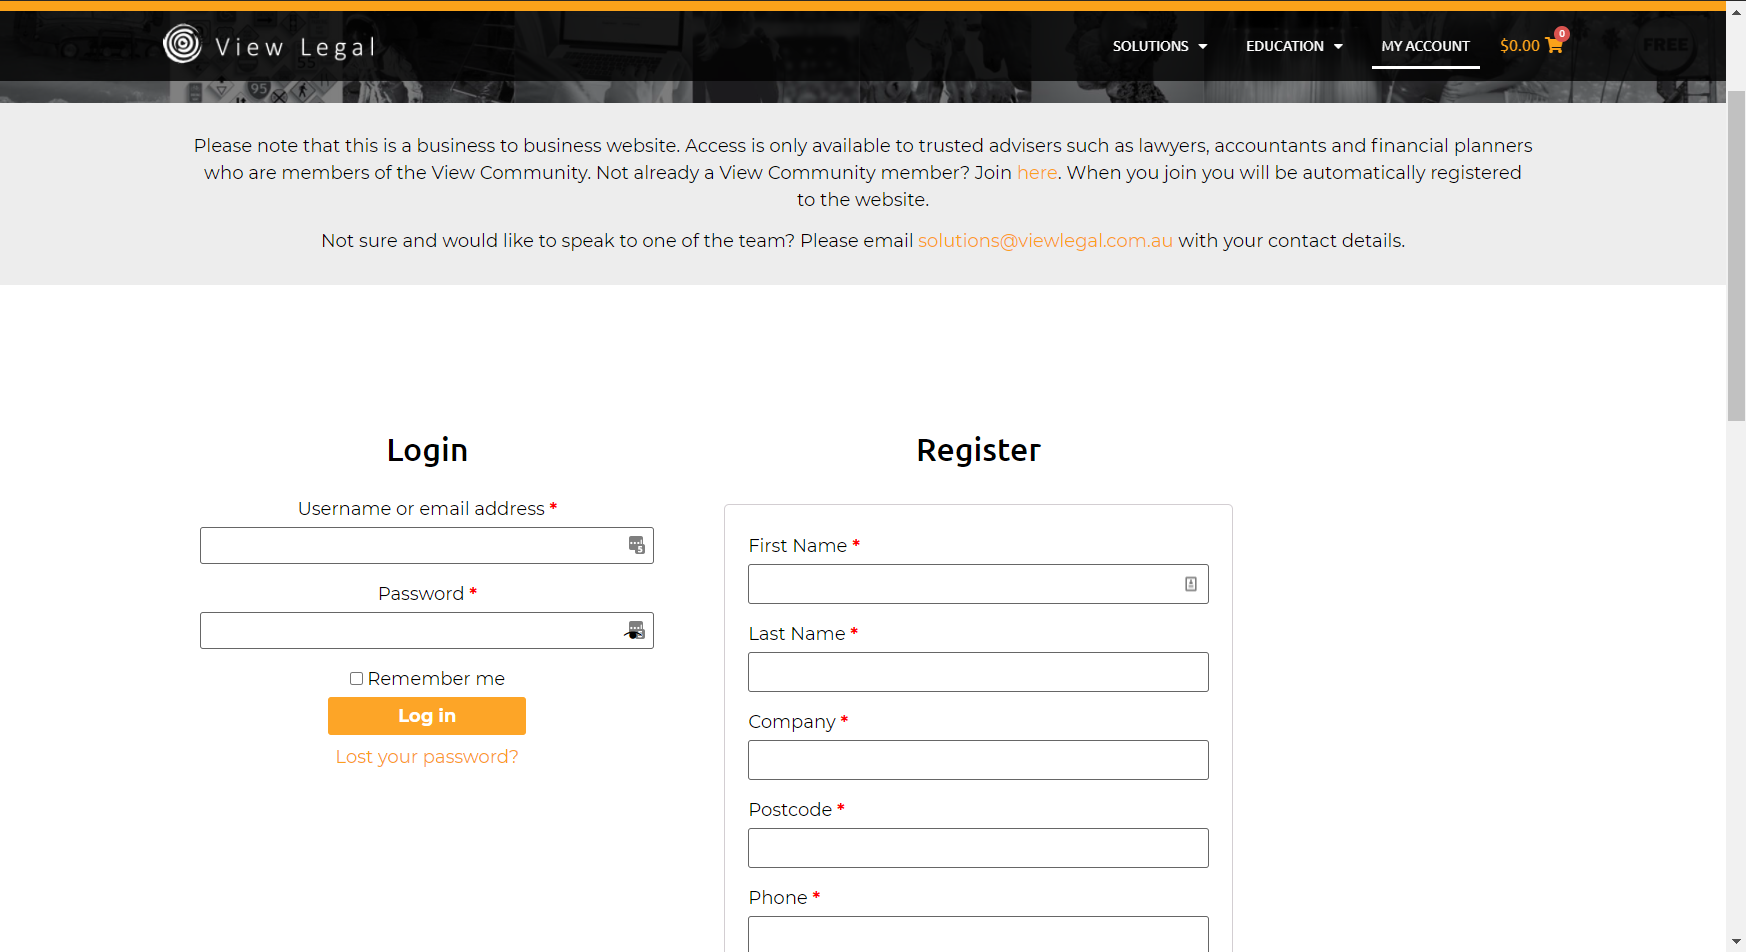Open the shopping cart icon

click(1554, 45)
